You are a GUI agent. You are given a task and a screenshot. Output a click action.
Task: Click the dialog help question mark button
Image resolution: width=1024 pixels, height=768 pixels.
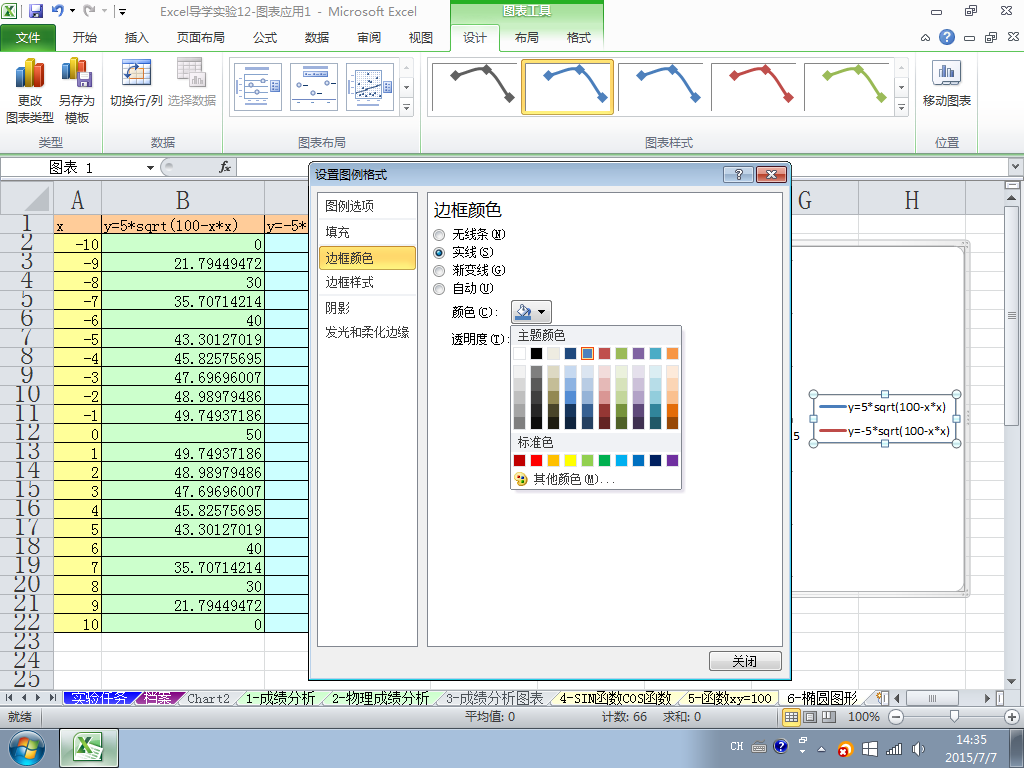click(x=739, y=174)
